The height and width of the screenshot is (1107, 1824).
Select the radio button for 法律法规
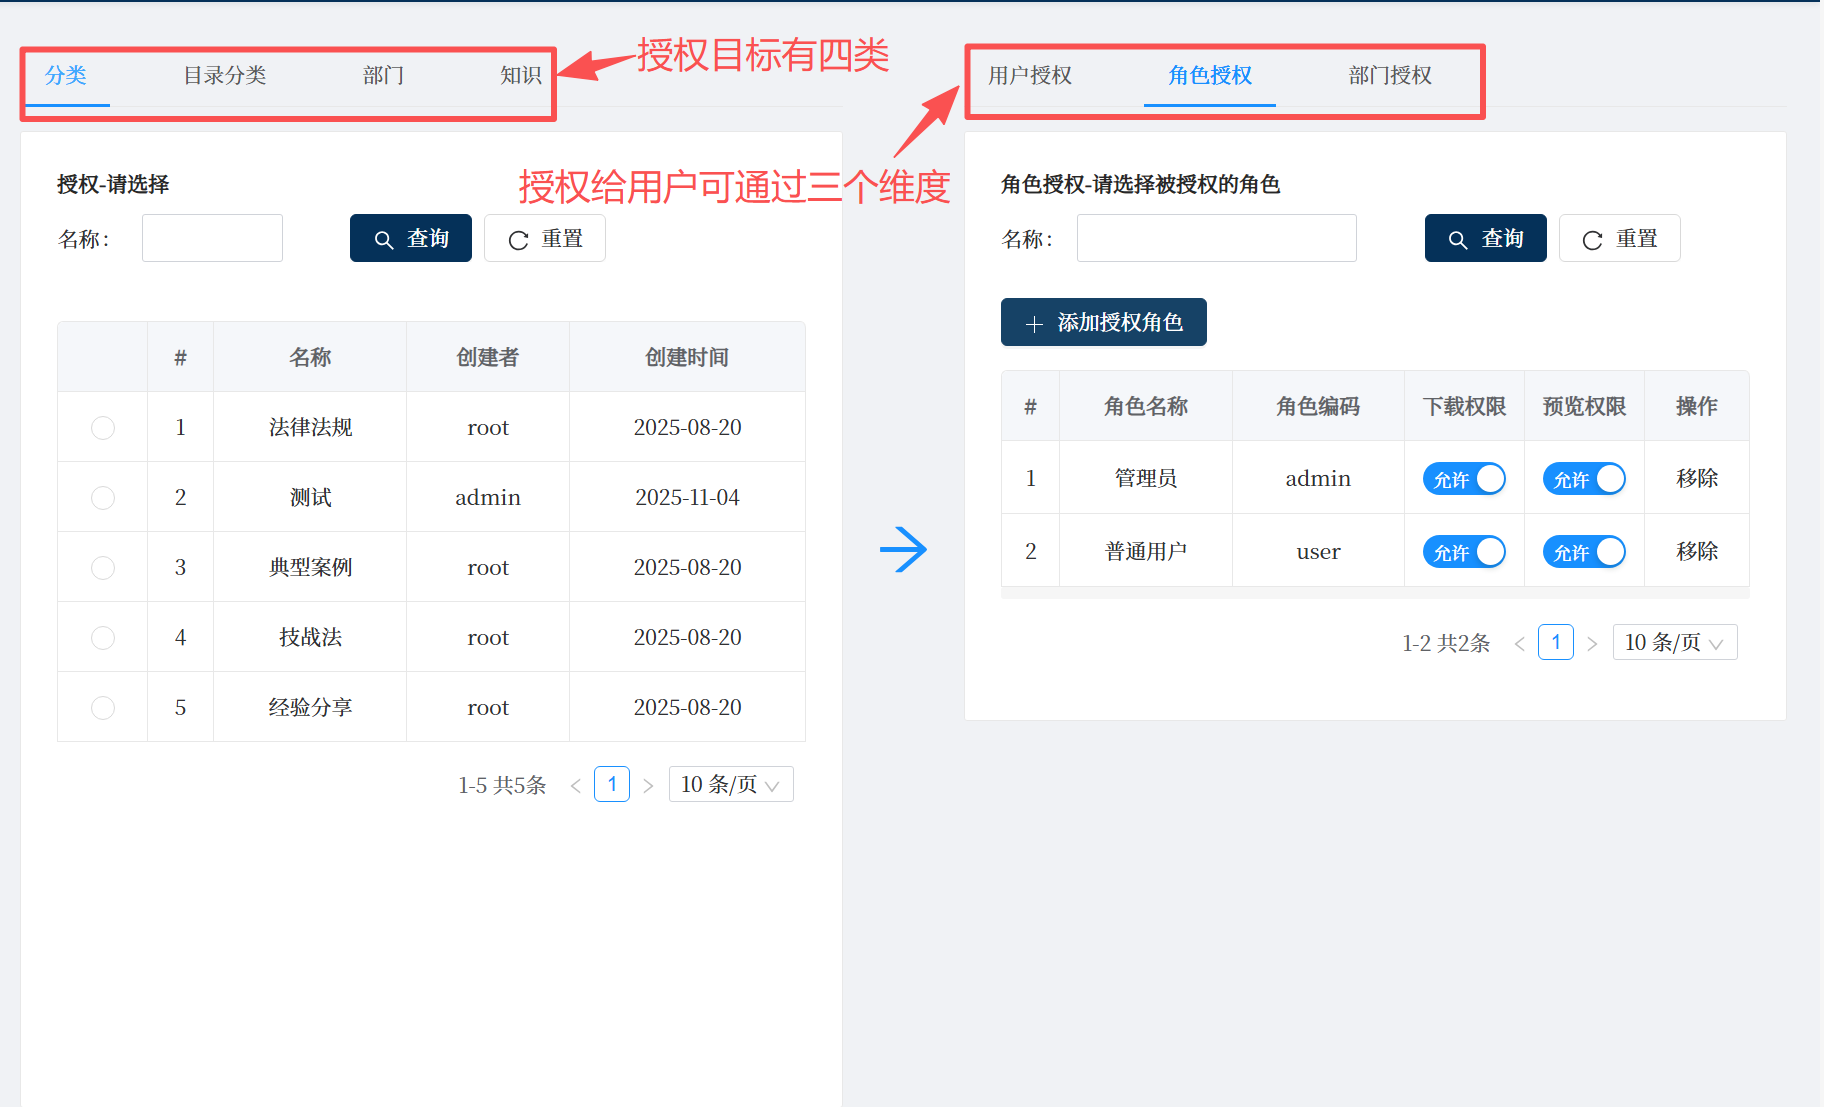tap(103, 428)
